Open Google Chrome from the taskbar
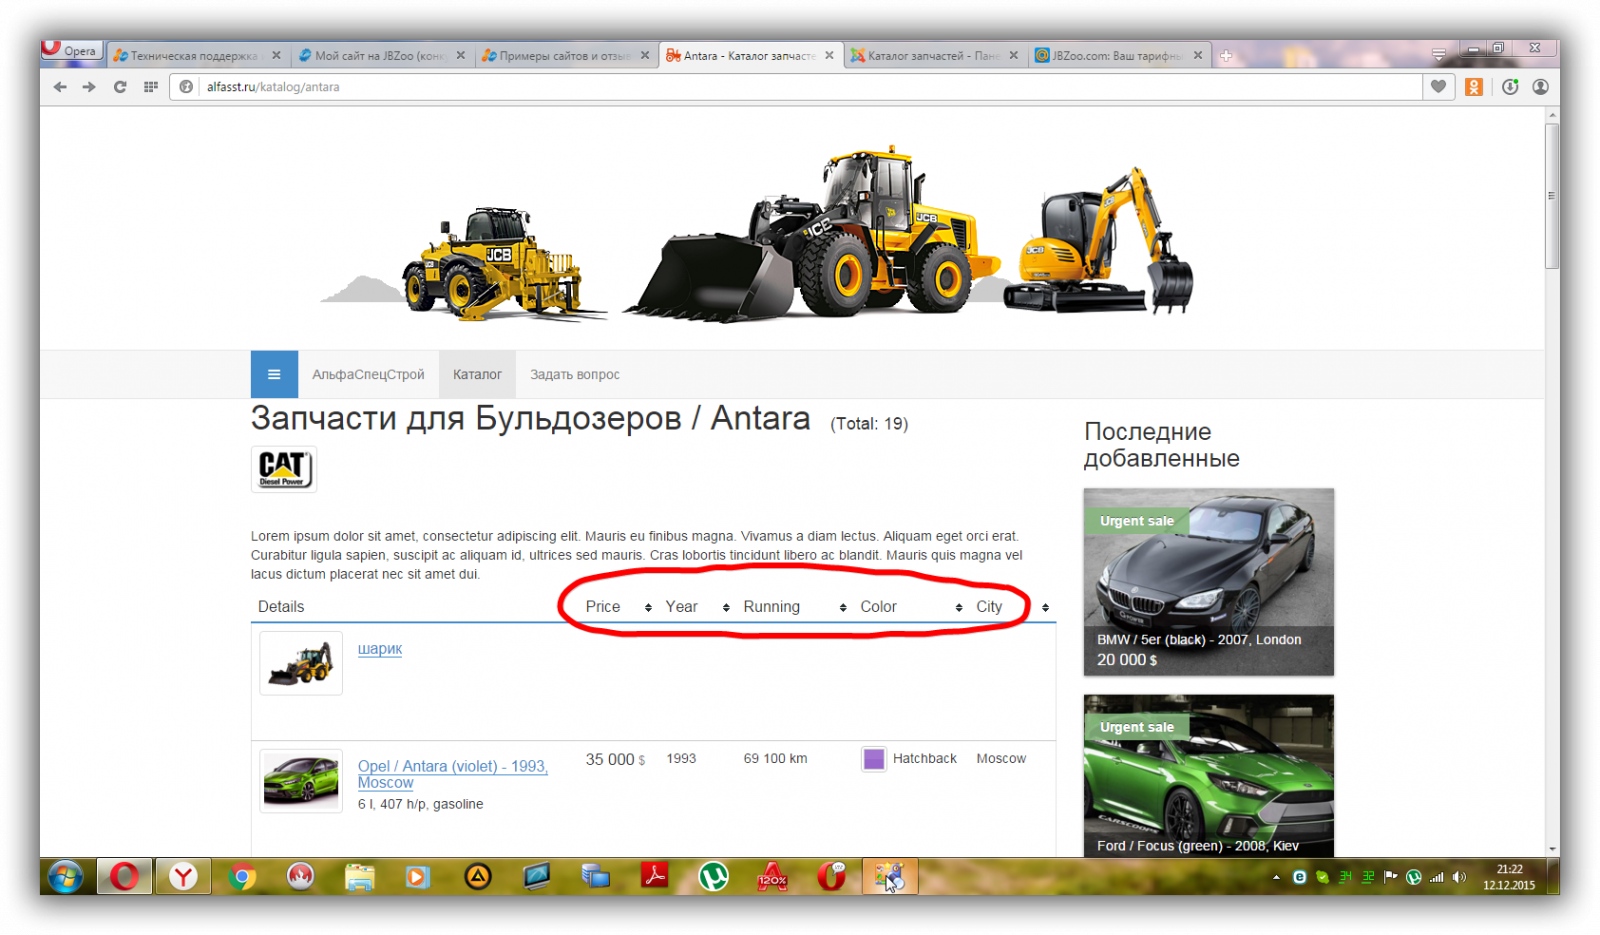This screenshot has width=1600, height=935. 241,877
